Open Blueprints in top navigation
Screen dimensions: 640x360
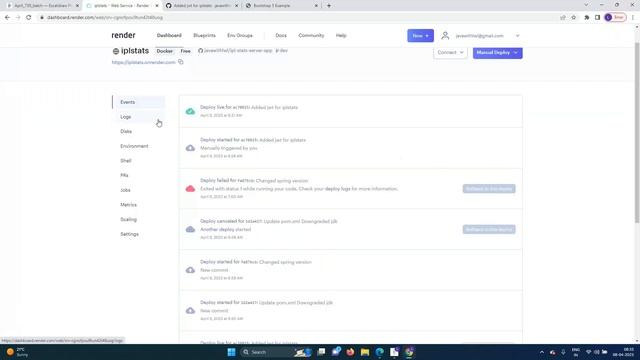point(204,36)
